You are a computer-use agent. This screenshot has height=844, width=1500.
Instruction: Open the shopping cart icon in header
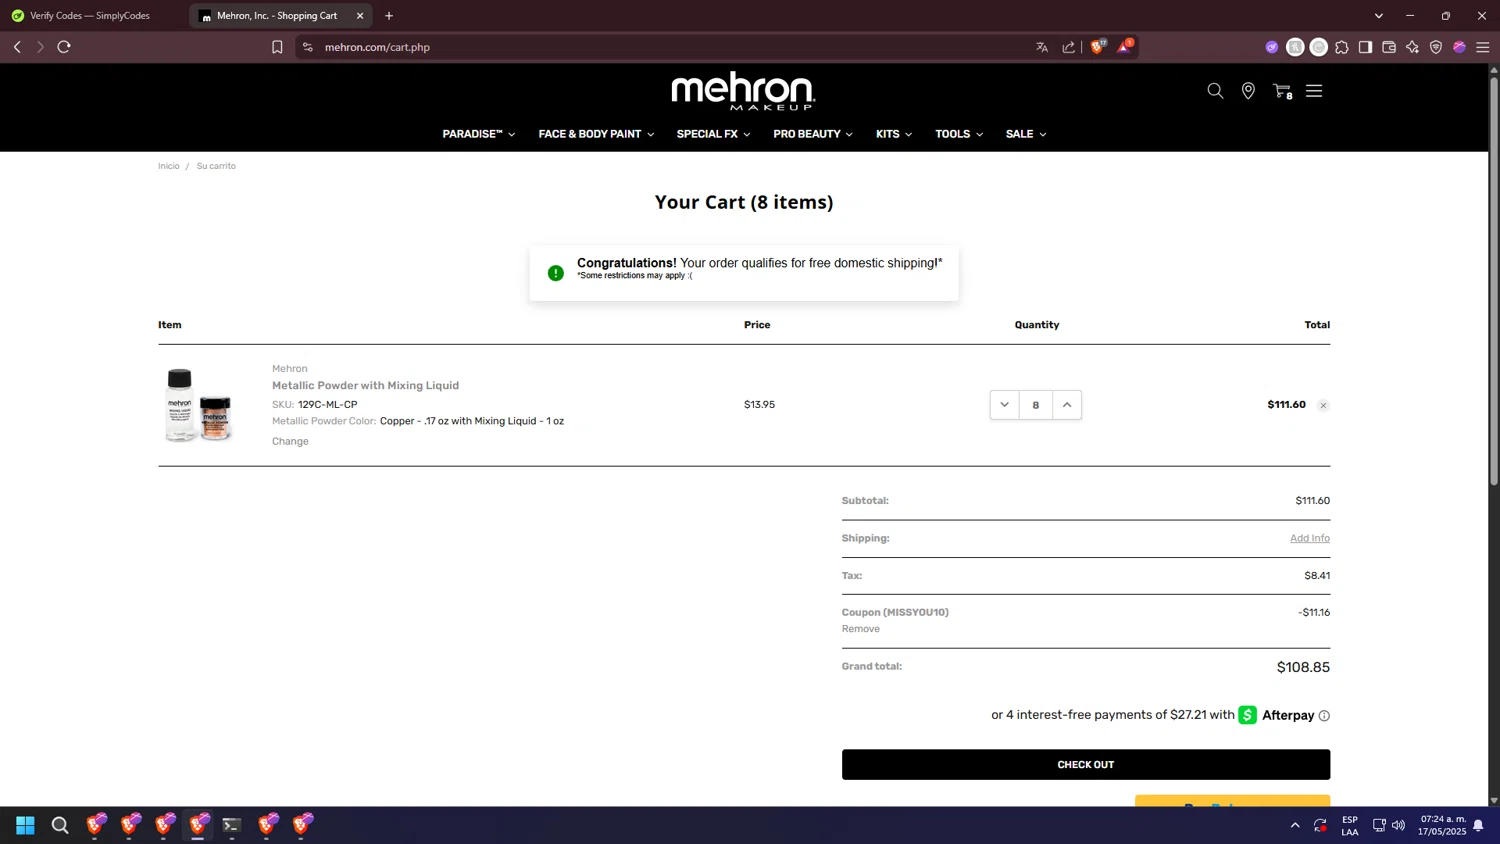click(x=1282, y=91)
